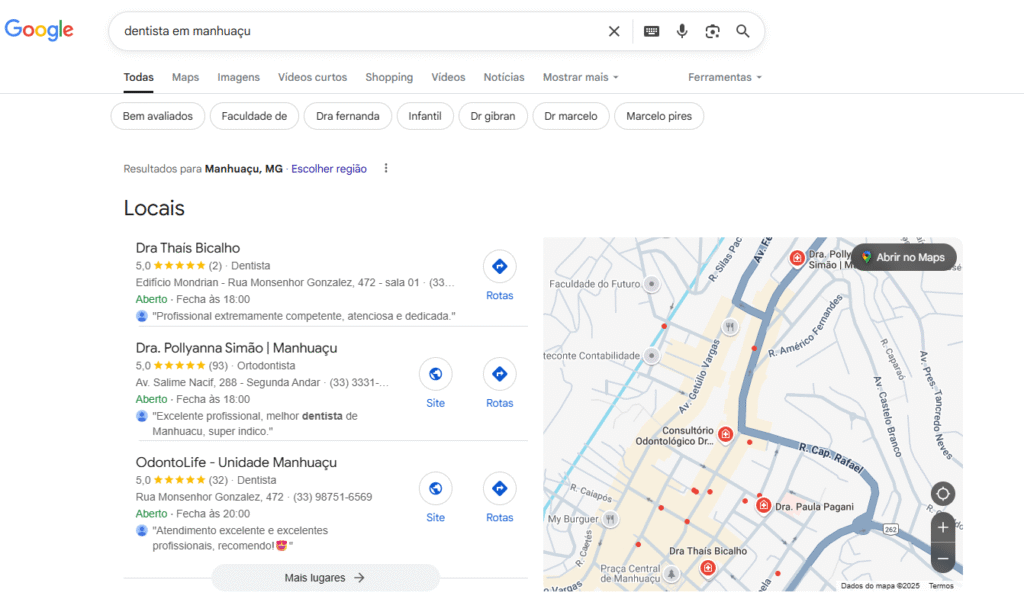
Task: Open the Dra Thais Bicalho listing title
Action: point(188,248)
